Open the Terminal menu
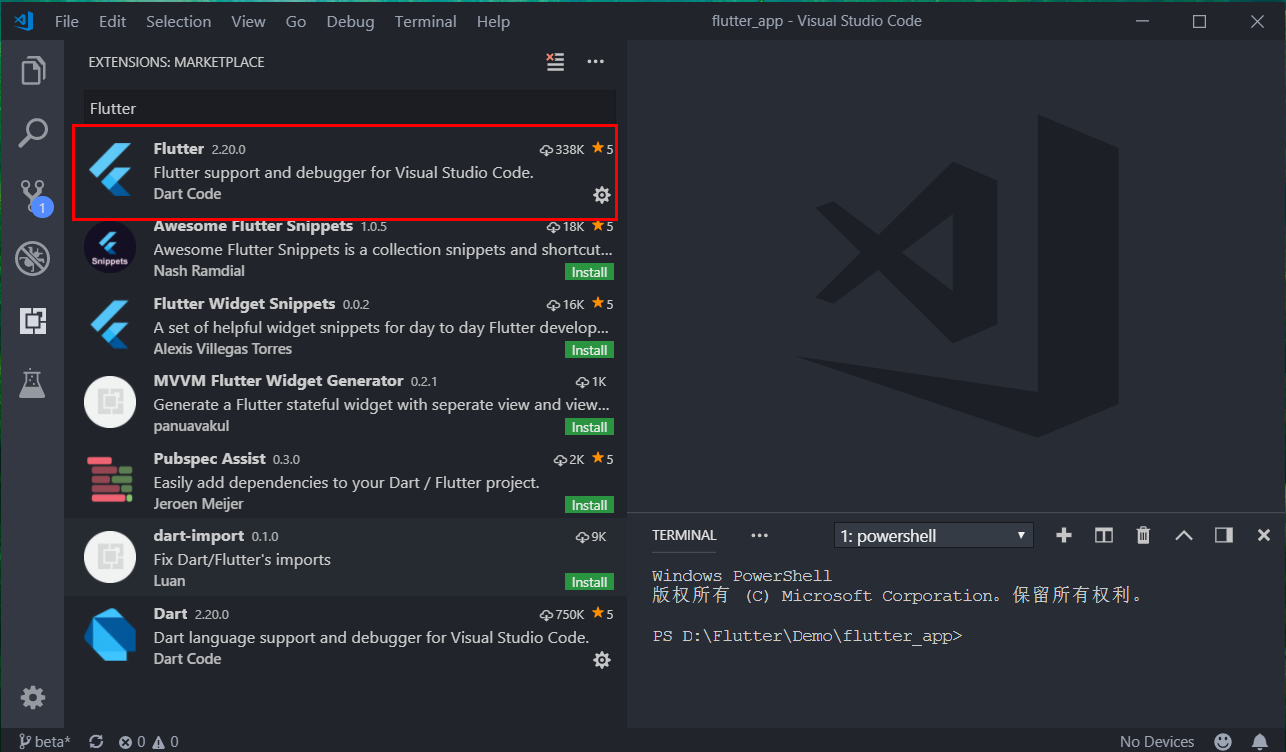Image resolution: width=1286 pixels, height=752 pixels. click(426, 21)
